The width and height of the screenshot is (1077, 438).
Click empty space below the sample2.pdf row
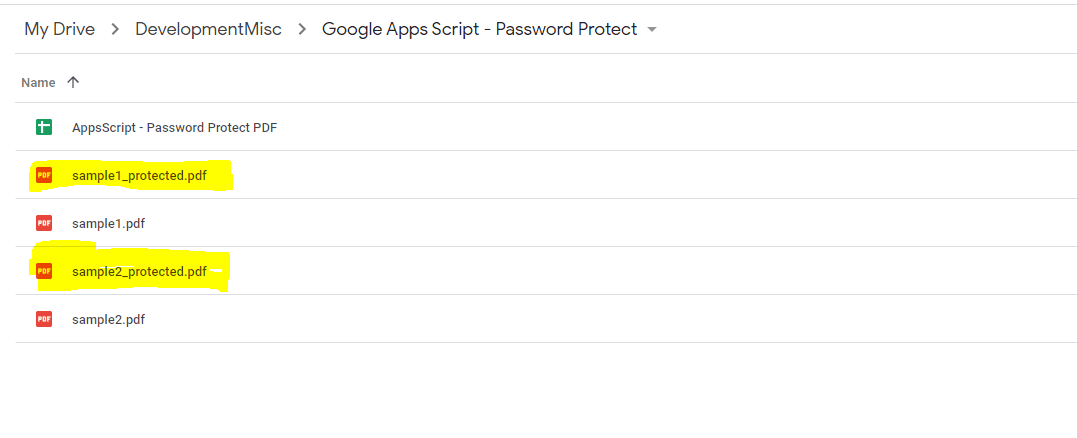click(x=540, y=390)
